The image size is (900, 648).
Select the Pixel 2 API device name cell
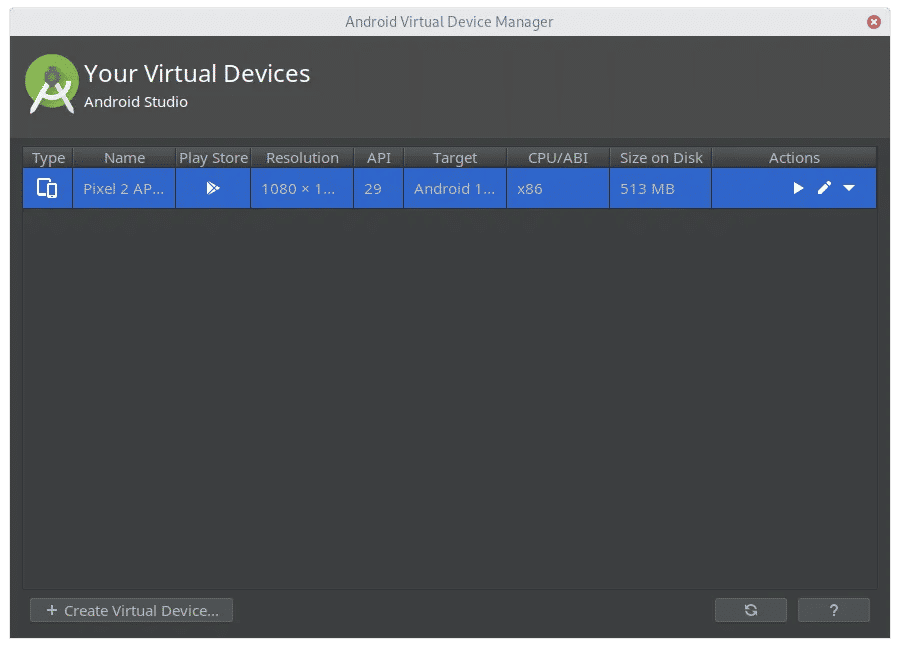[x=124, y=189]
